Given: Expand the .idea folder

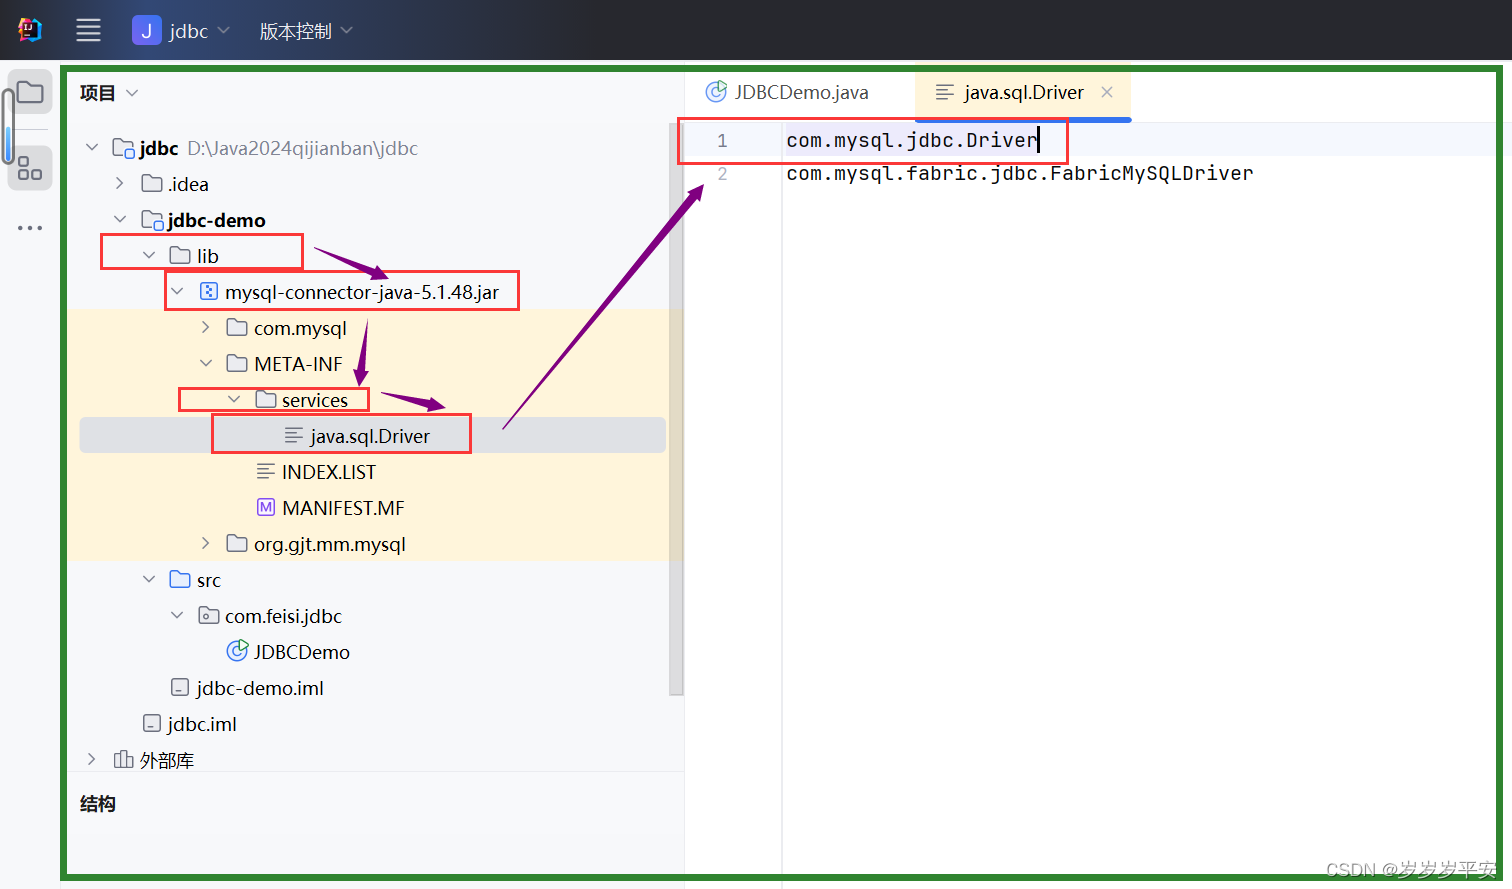Looking at the screenshot, I should click(x=119, y=183).
